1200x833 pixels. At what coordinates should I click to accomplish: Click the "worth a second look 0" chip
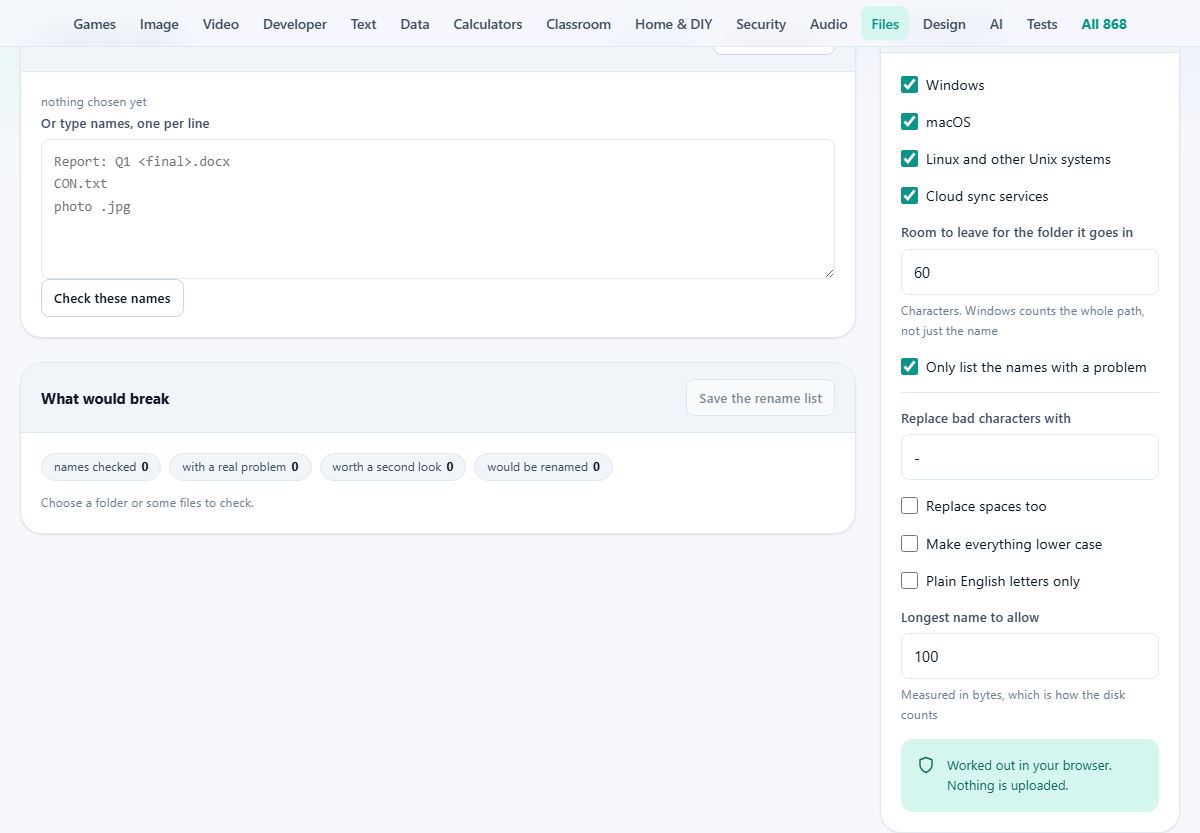pos(393,467)
